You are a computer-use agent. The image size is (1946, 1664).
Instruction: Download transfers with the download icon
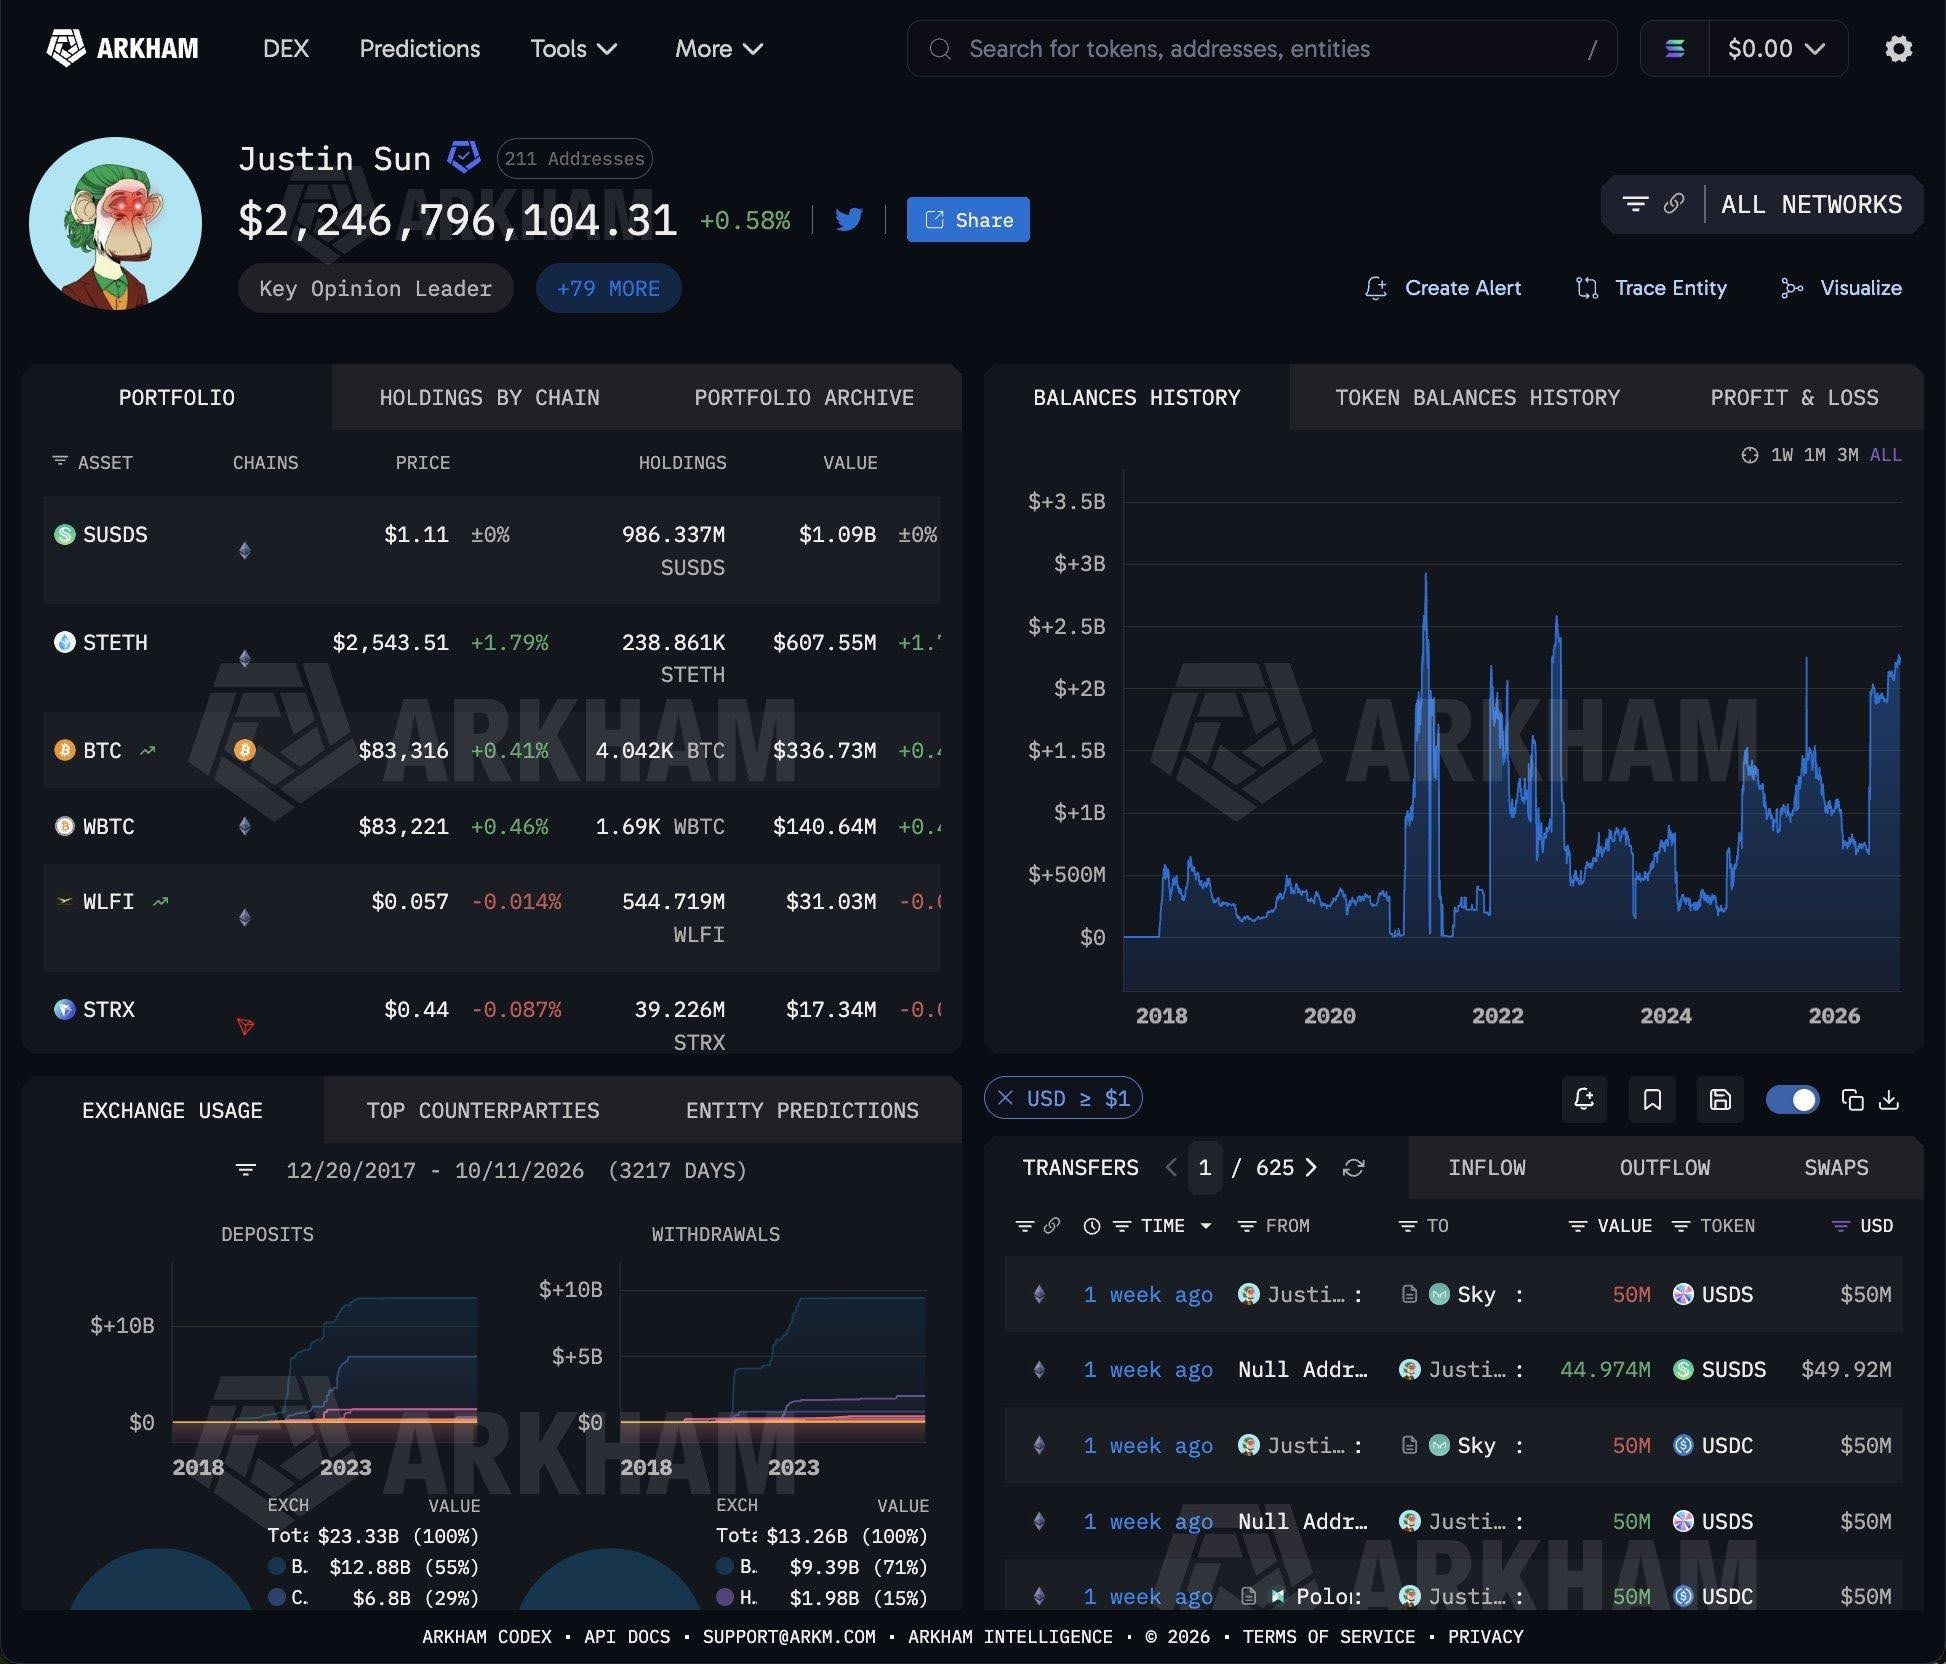[1888, 1100]
